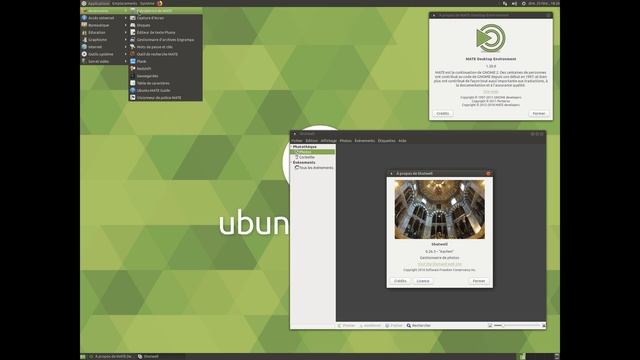Open Aide menu in Shotwell
The height and width of the screenshot is (360, 640).
tap(402, 141)
